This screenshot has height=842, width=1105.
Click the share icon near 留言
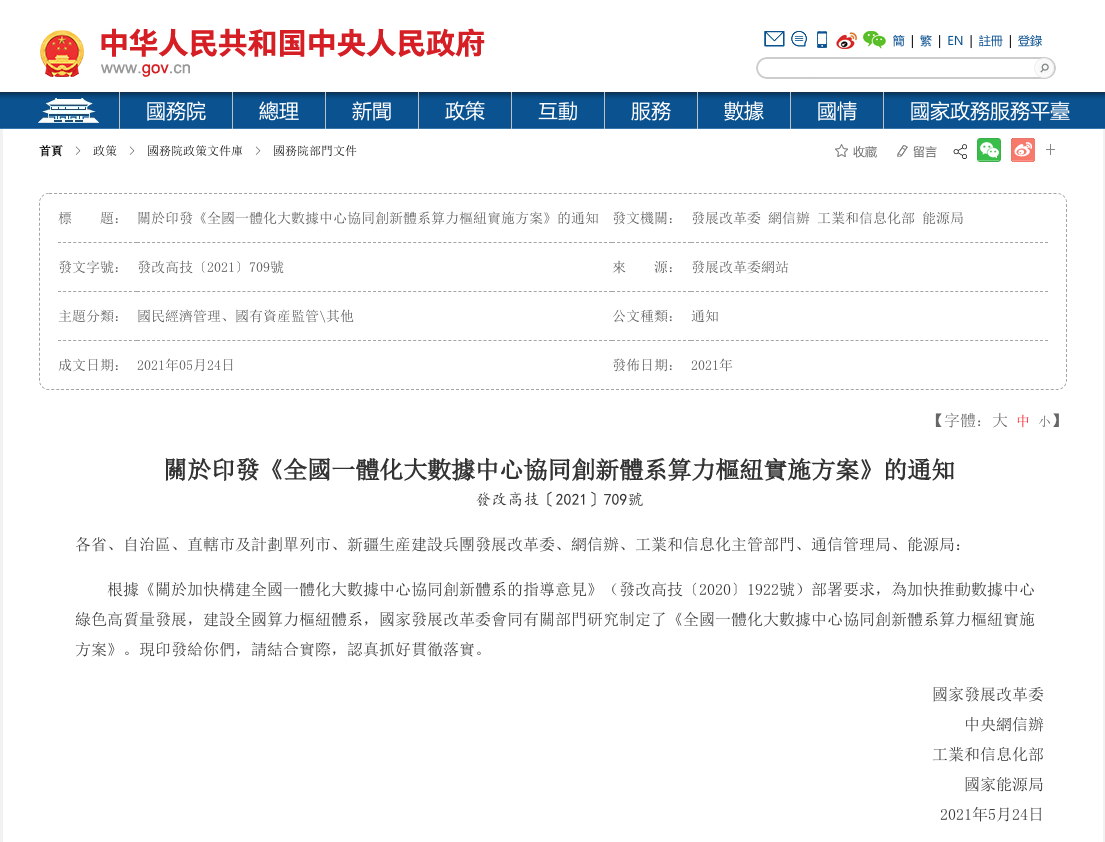960,151
